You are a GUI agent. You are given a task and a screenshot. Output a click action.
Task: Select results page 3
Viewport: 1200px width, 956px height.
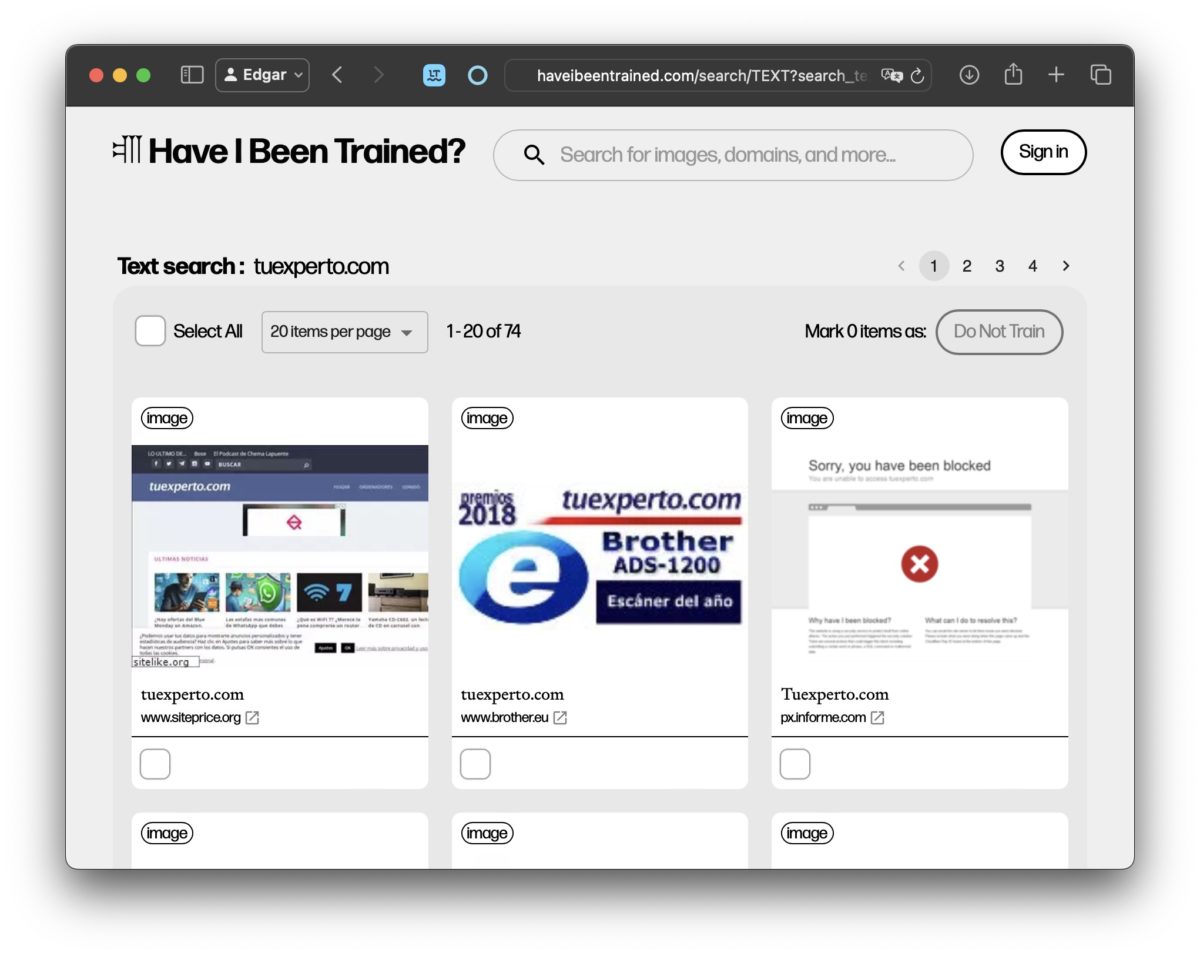1000,266
